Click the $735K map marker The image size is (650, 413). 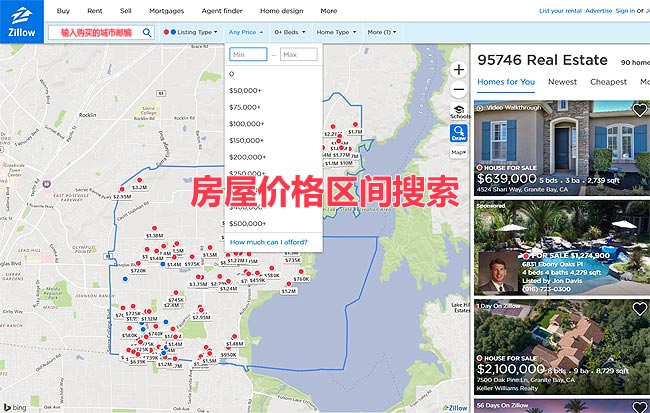[x=293, y=260]
